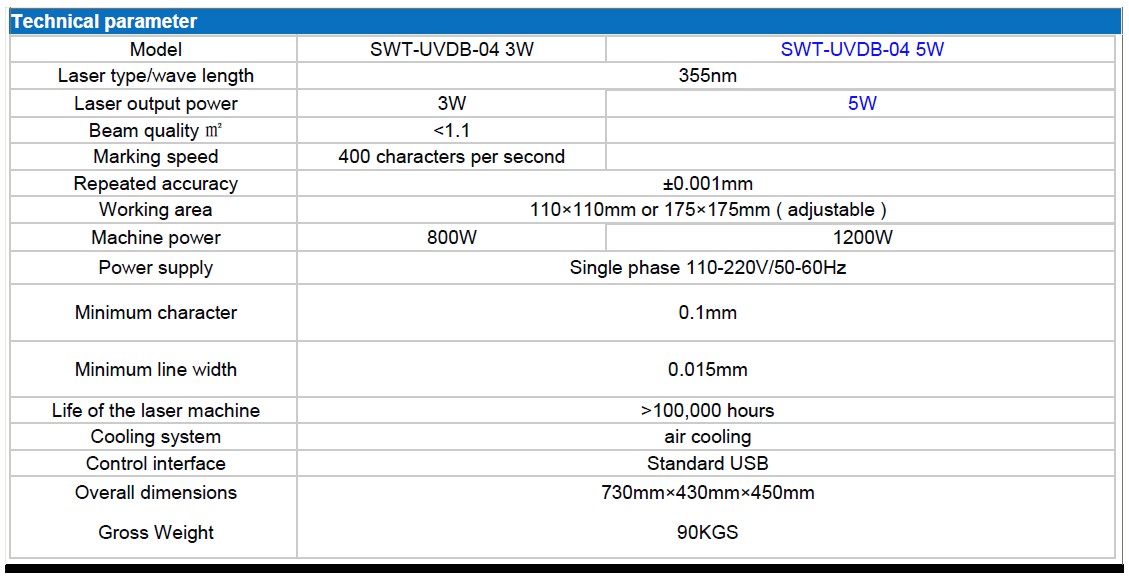
Task: Select the 1200W machine power cell
Action: click(x=861, y=237)
